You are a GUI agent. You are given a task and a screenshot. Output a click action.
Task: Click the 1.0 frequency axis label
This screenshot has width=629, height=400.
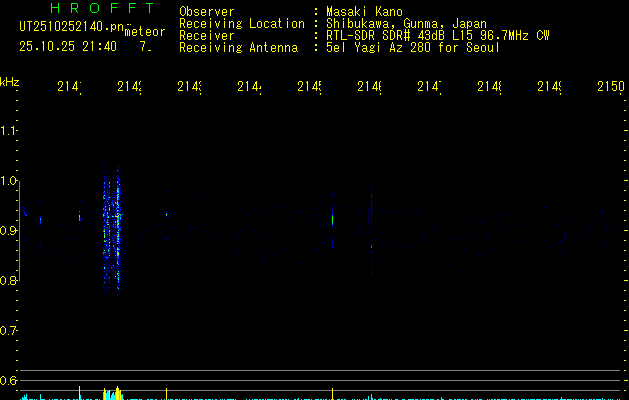pyautogui.click(x=8, y=181)
